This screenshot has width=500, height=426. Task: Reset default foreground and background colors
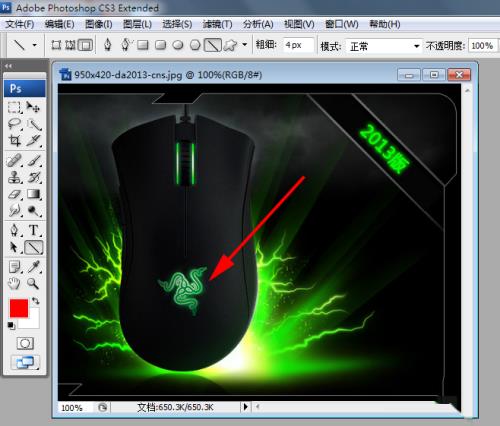11,325
